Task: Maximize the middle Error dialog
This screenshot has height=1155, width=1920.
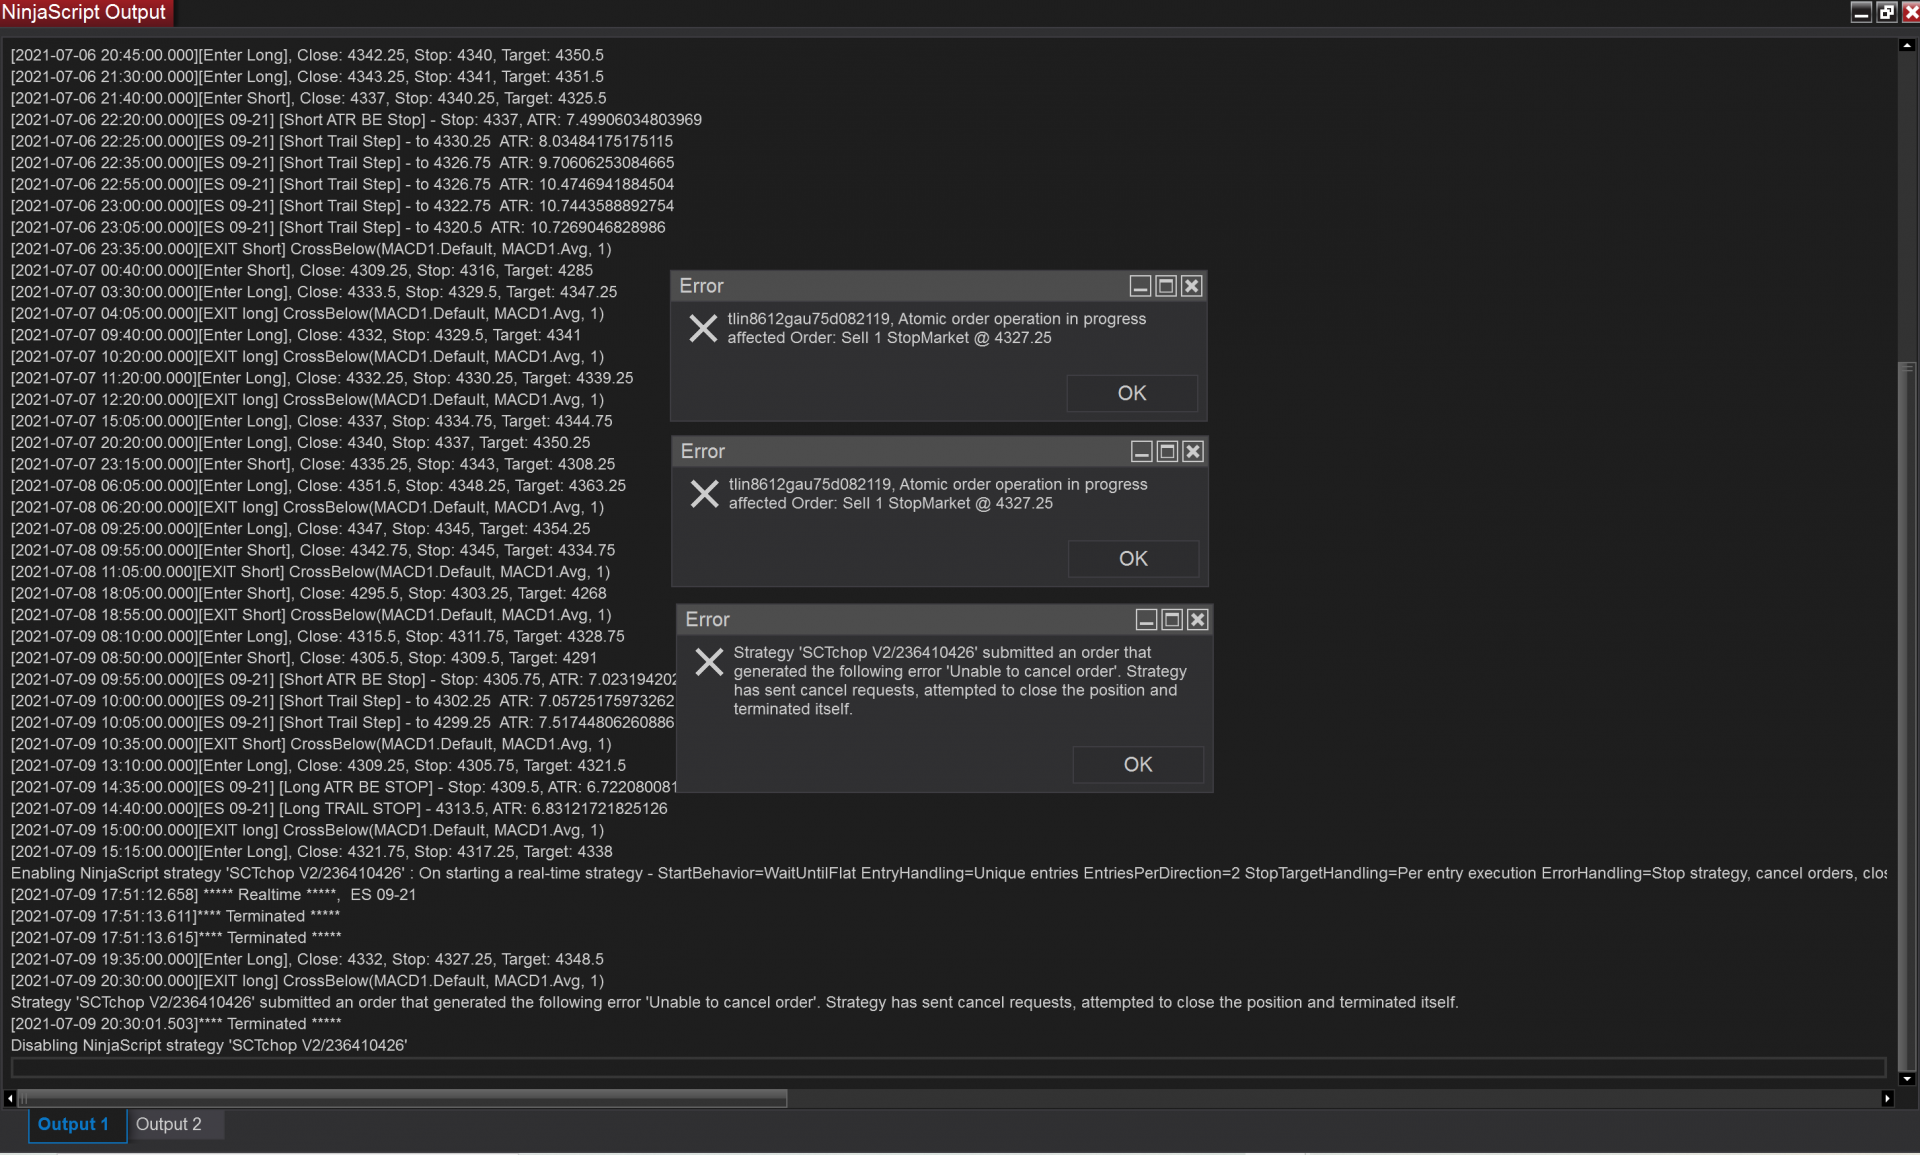Action: coord(1167,452)
